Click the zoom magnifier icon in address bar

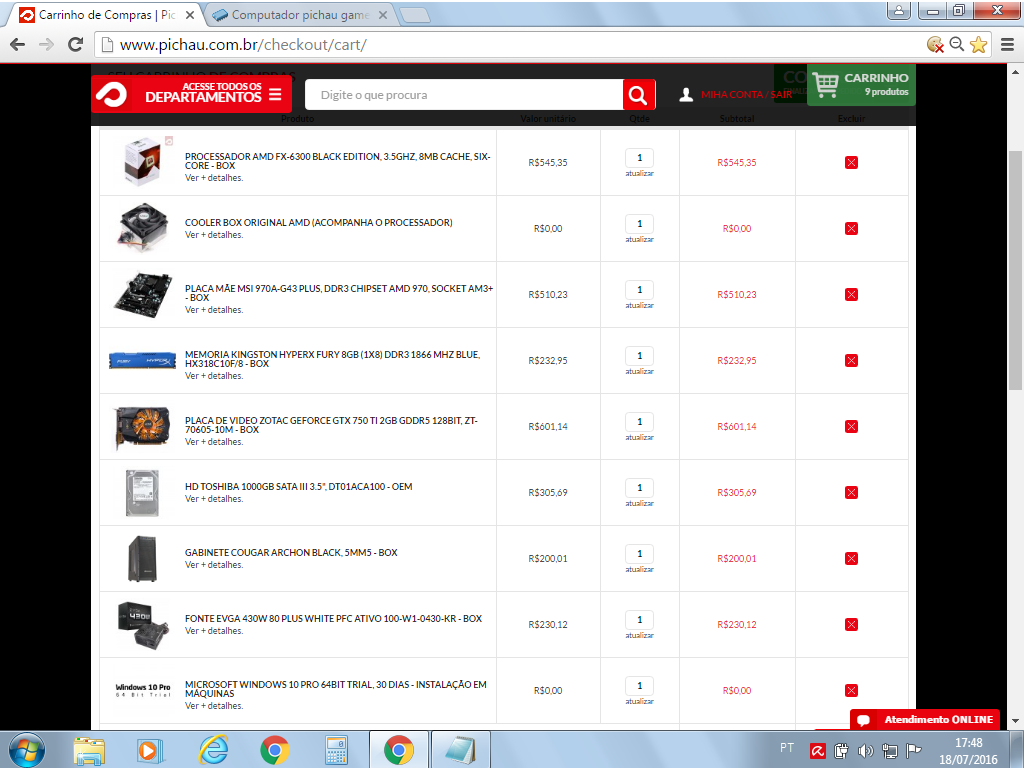click(x=957, y=44)
